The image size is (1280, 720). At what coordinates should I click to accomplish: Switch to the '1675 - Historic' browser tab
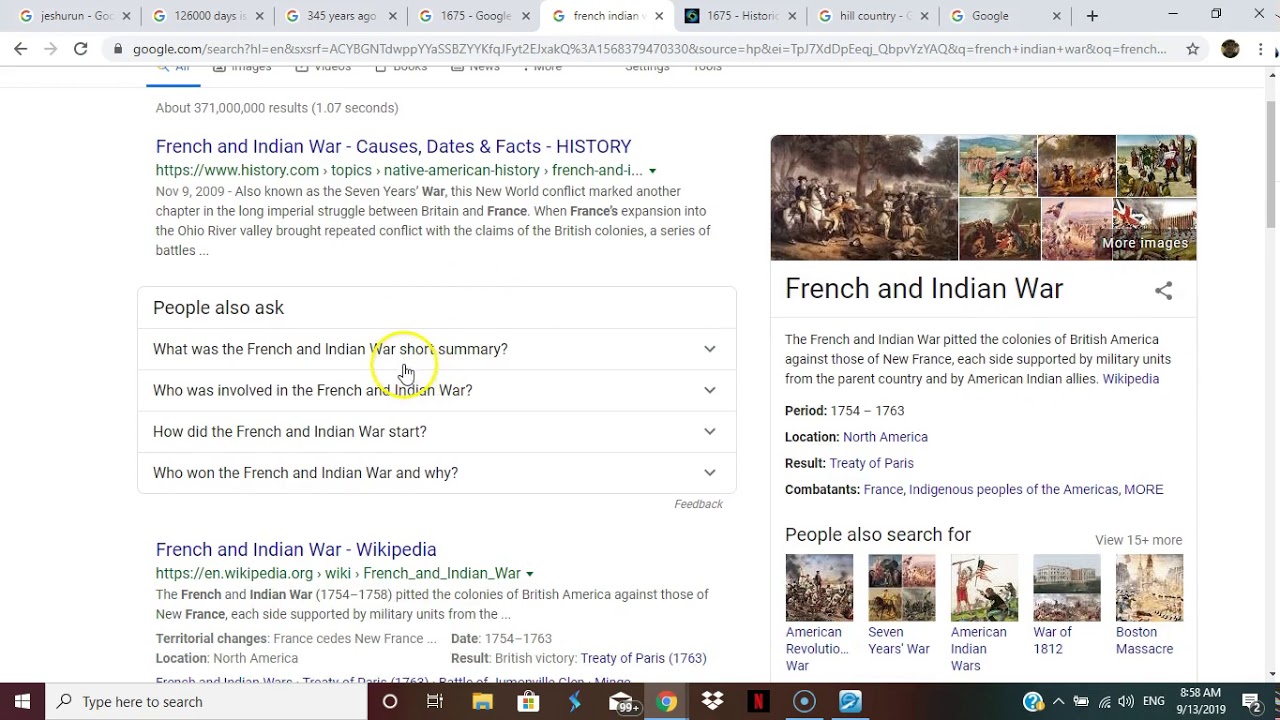740,16
